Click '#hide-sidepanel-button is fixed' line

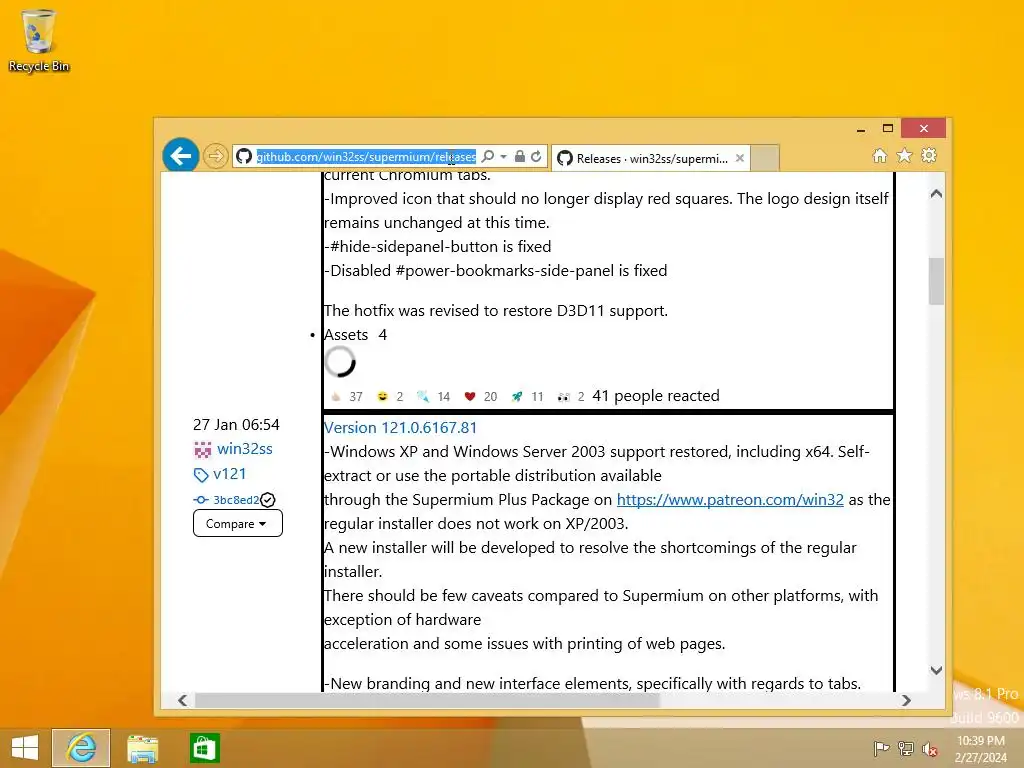(438, 247)
